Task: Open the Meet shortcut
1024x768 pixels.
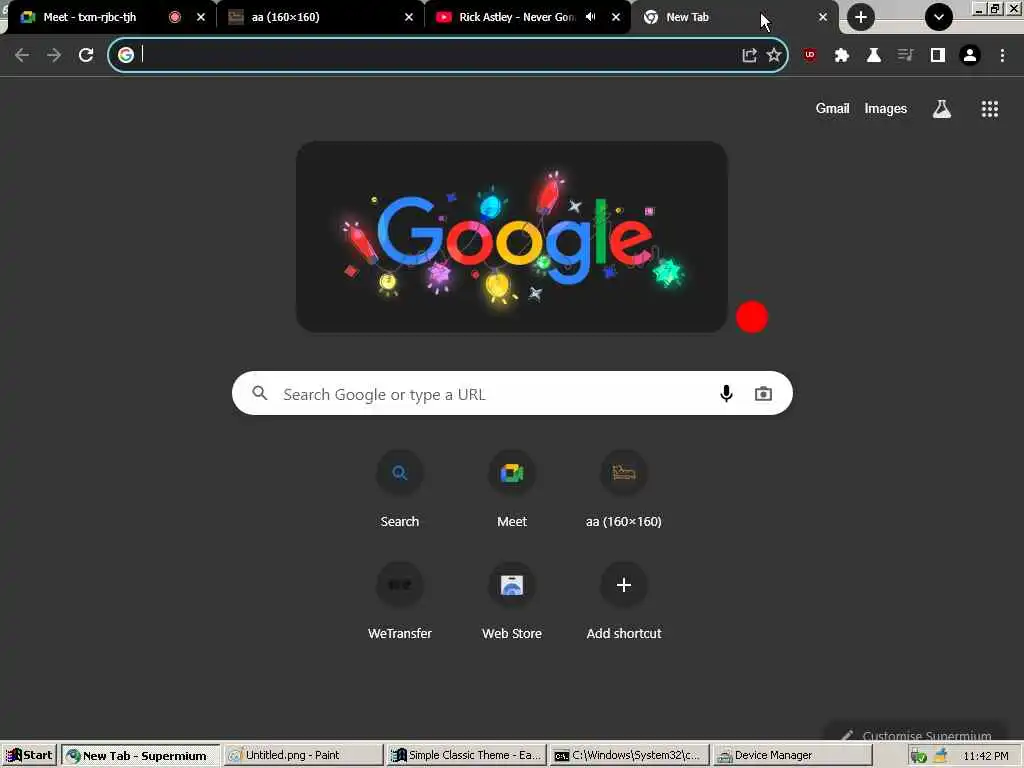Action: [512, 490]
